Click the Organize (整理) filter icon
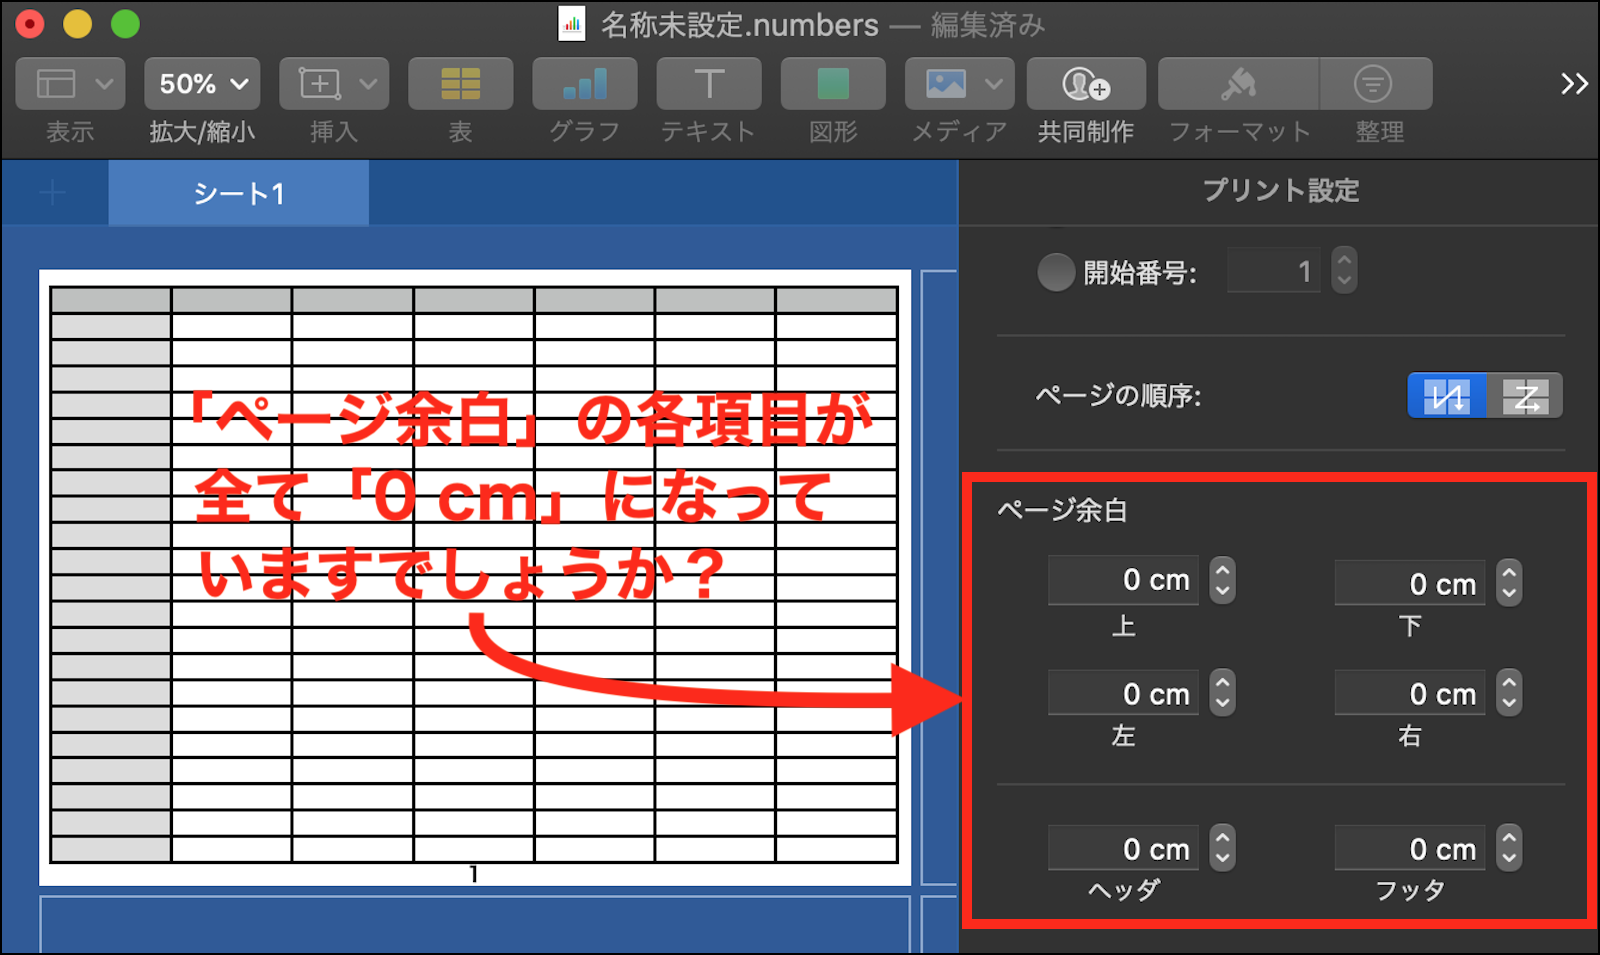This screenshot has width=1600, height=955. point(1374,84)
